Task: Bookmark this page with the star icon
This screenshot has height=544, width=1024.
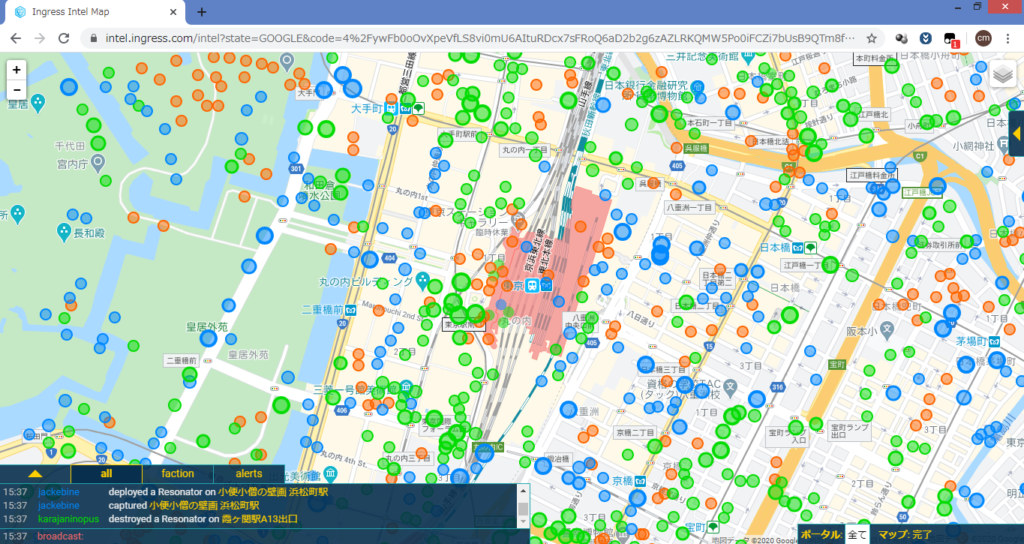Action: click(872, 38)
